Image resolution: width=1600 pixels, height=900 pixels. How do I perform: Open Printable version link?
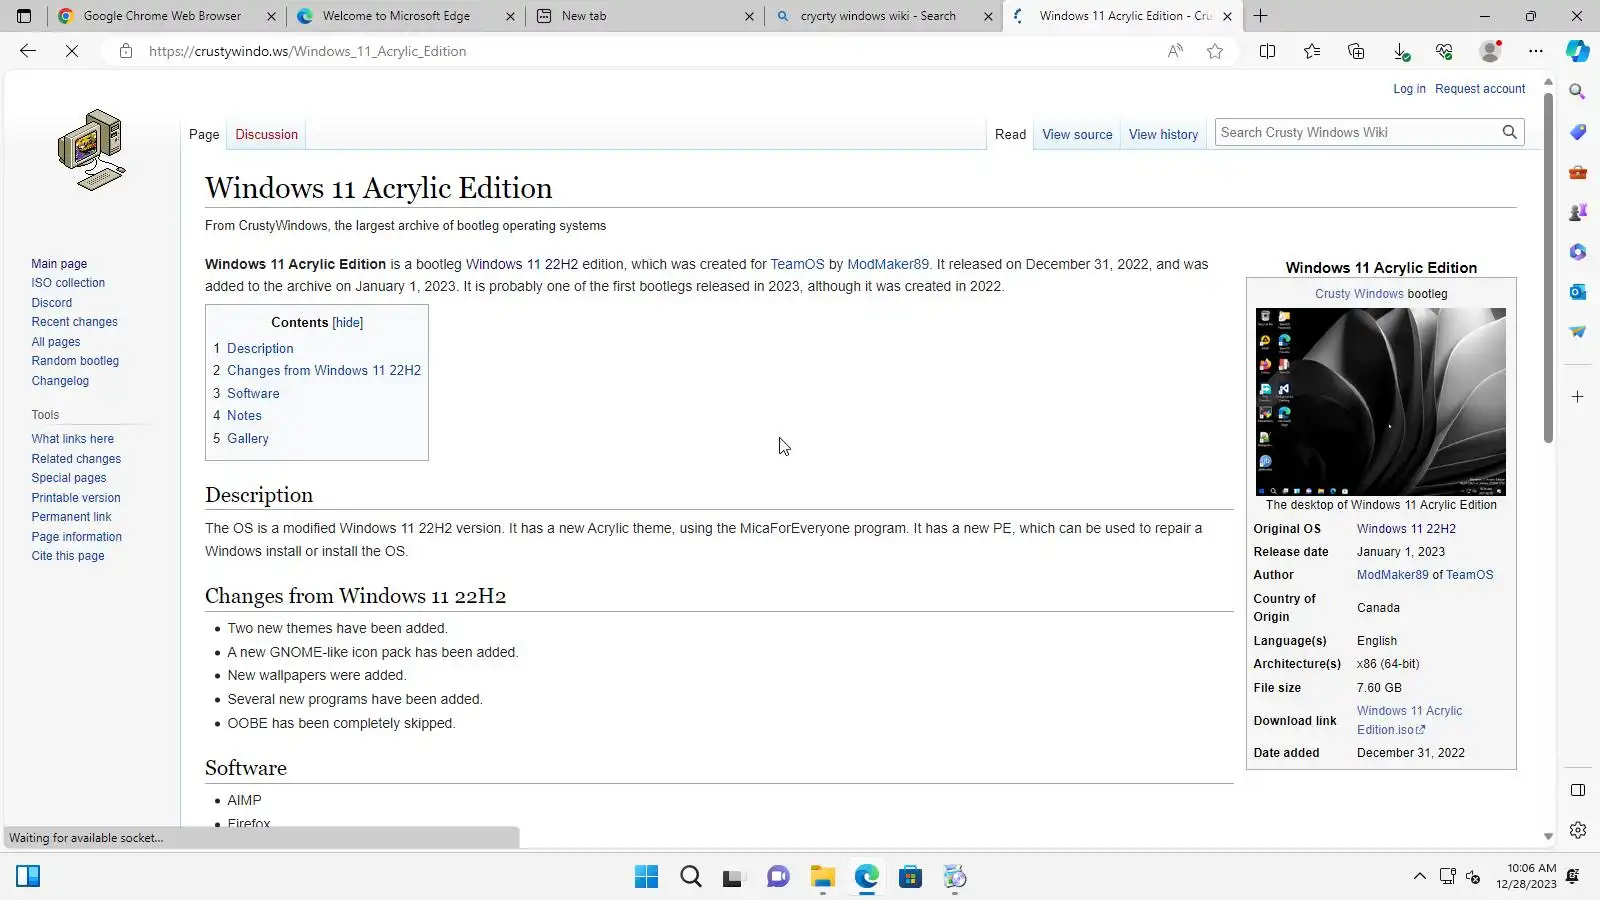76,498
